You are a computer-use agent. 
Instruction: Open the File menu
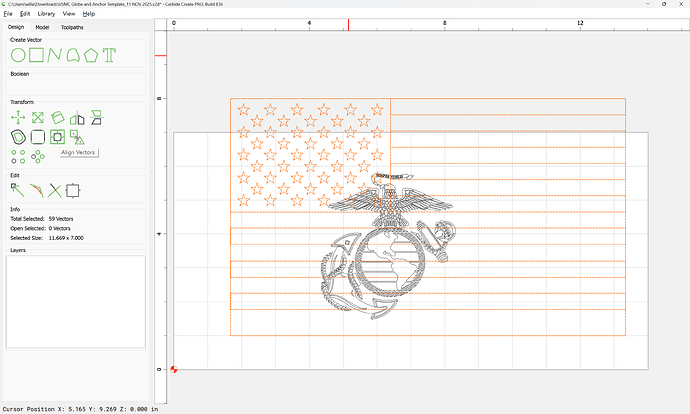tap(7, 14)
